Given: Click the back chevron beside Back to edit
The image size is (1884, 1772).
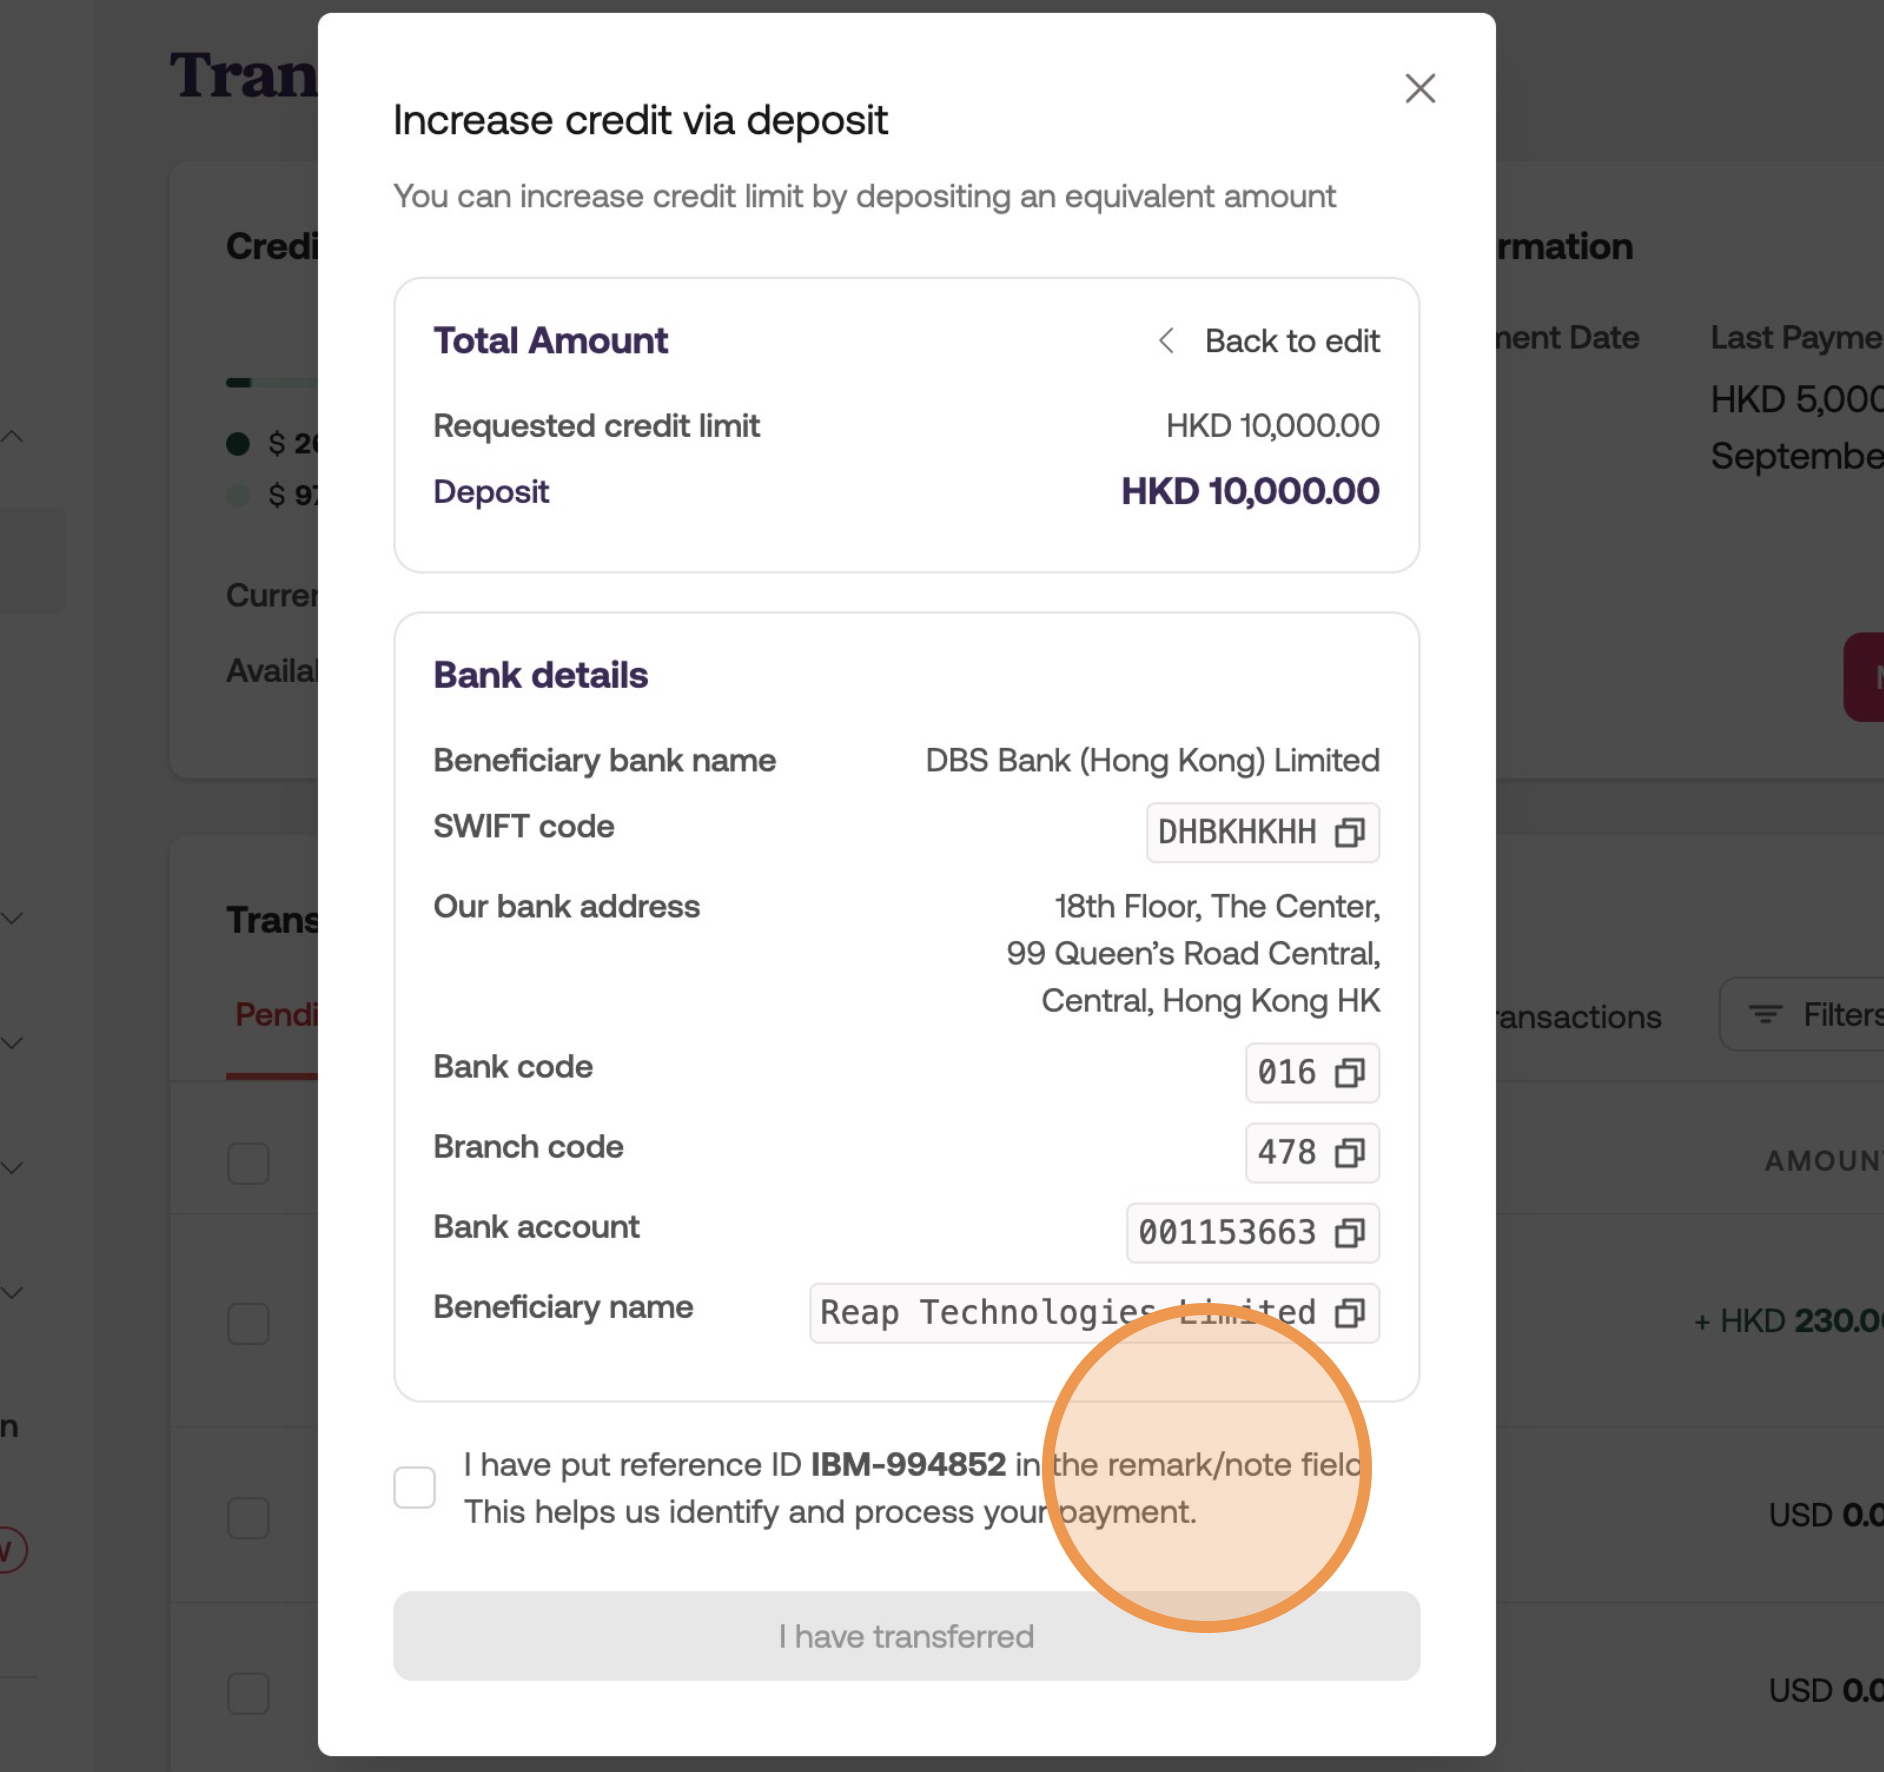Looking at the screenshot, I should tap(1166, 341).
